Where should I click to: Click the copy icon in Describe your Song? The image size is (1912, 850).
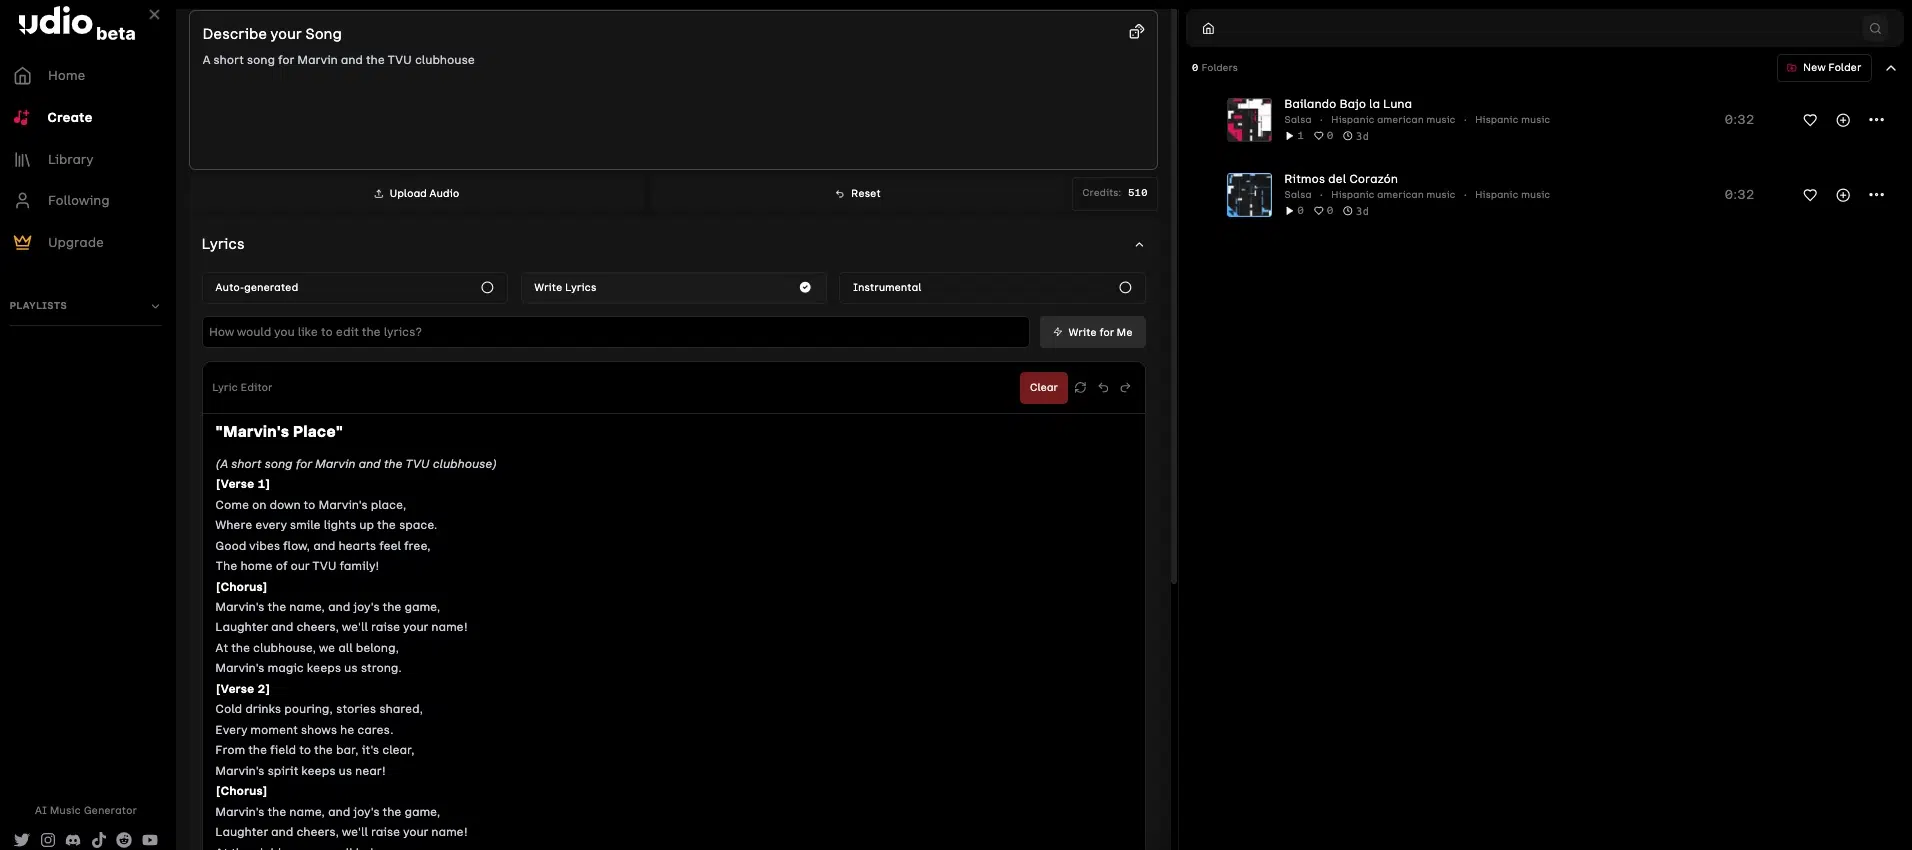[x=1136, y=32]
